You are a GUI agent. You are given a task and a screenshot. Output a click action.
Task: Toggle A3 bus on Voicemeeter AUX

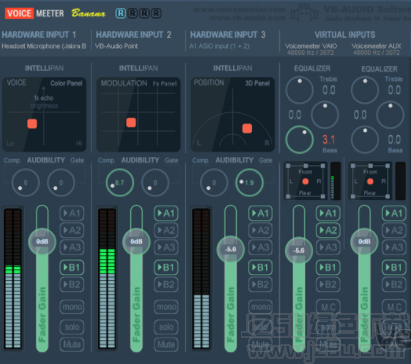click(394, 247)
